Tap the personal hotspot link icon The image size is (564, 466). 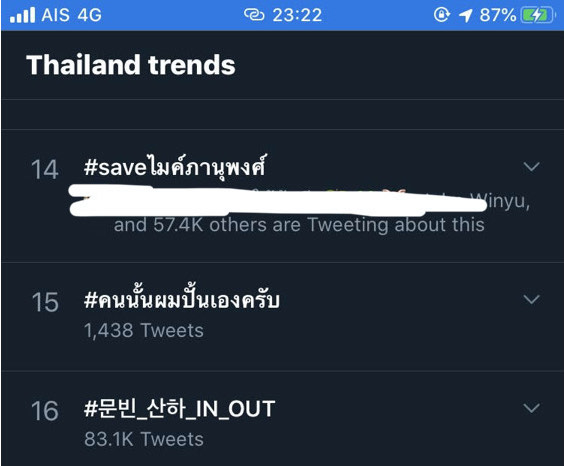pyautogui.click(x=254, y=15)
